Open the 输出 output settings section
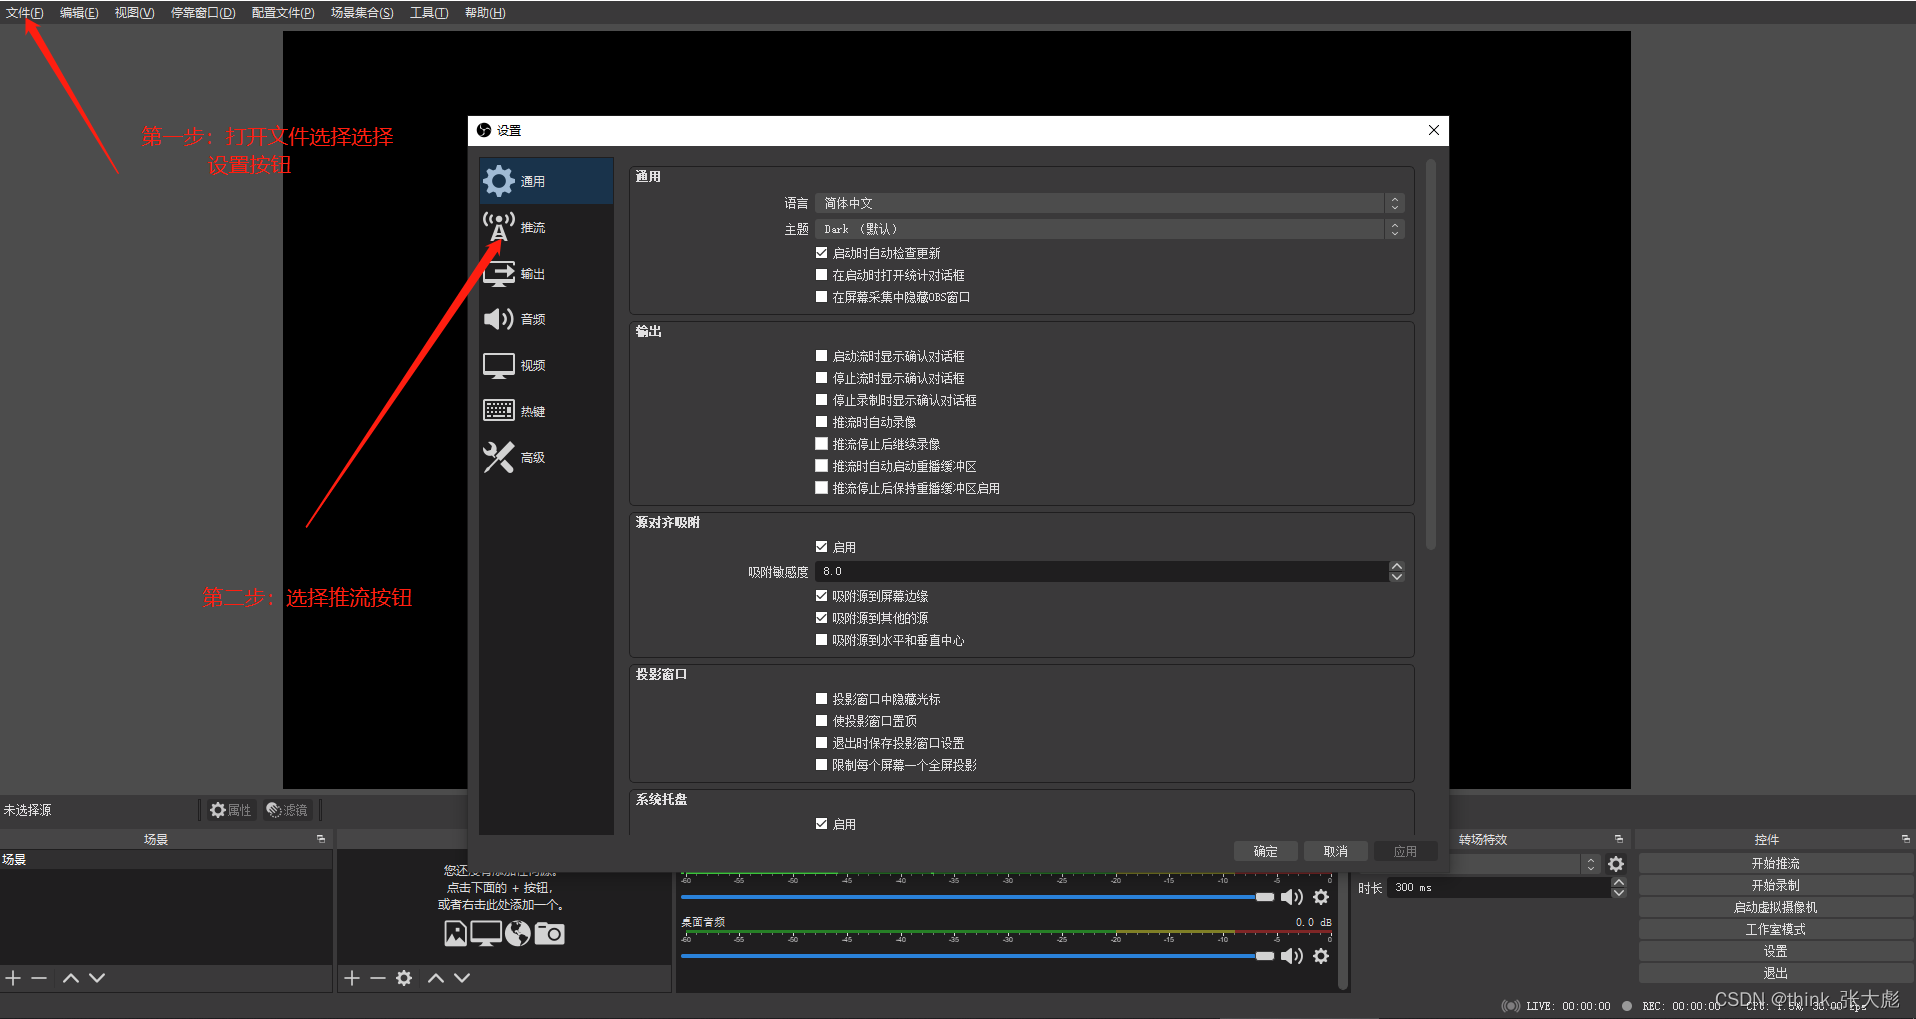The image size is (1916, 1019). [x=546, y=273]
